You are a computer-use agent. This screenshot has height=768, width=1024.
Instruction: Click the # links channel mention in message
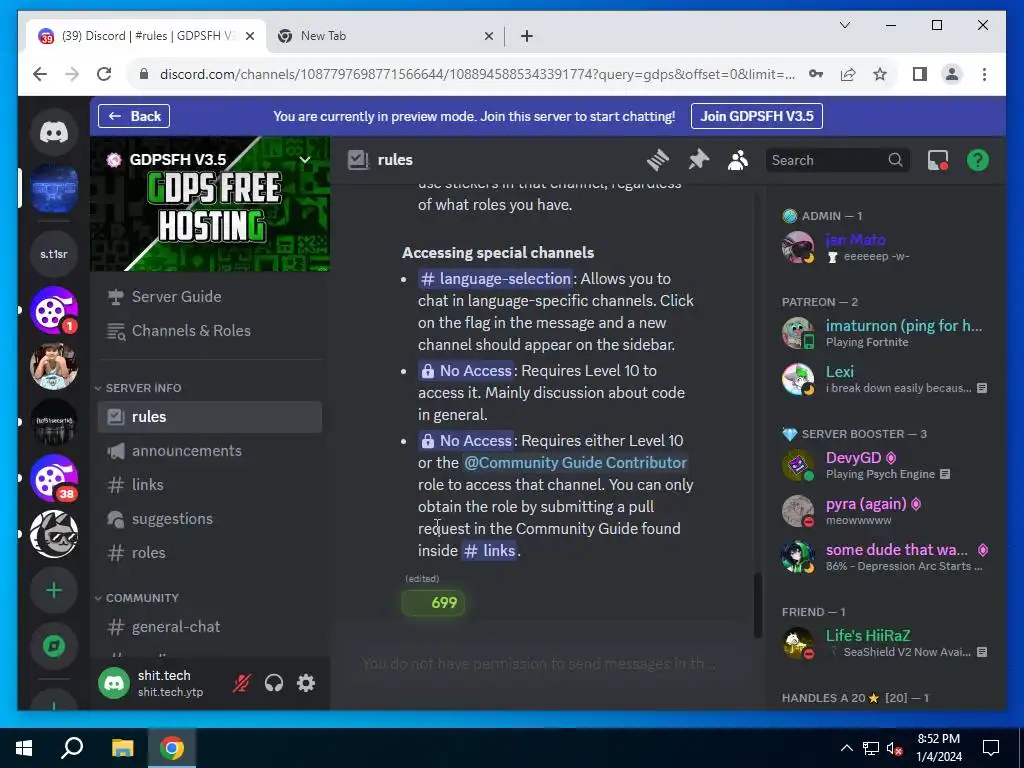click(x=490, y=551)
